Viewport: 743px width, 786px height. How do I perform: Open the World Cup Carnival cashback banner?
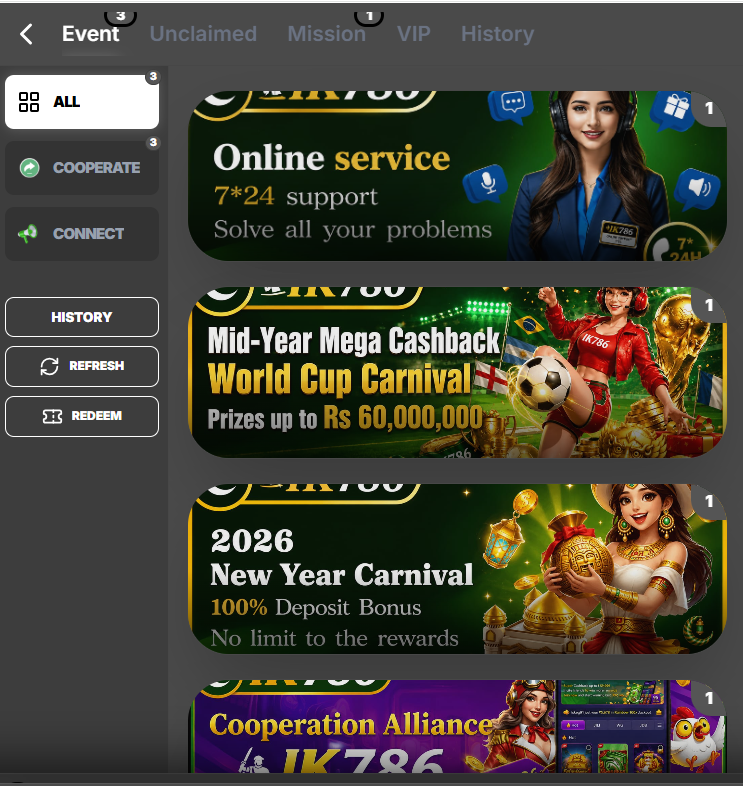[x=457, y=372]
